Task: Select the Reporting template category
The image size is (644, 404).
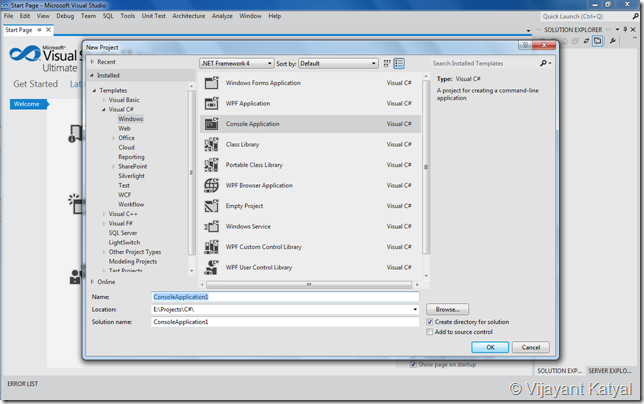Action: [x=131, y=157]
